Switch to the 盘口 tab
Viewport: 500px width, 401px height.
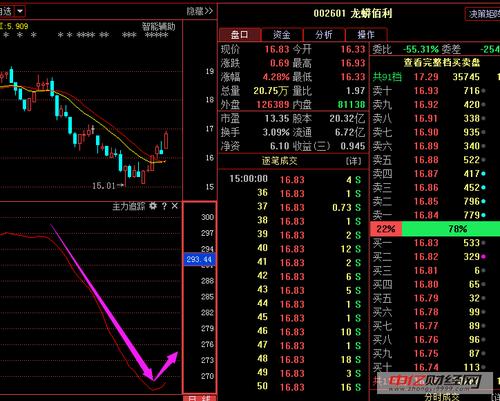pyautogui.click(x=240, y=35)
